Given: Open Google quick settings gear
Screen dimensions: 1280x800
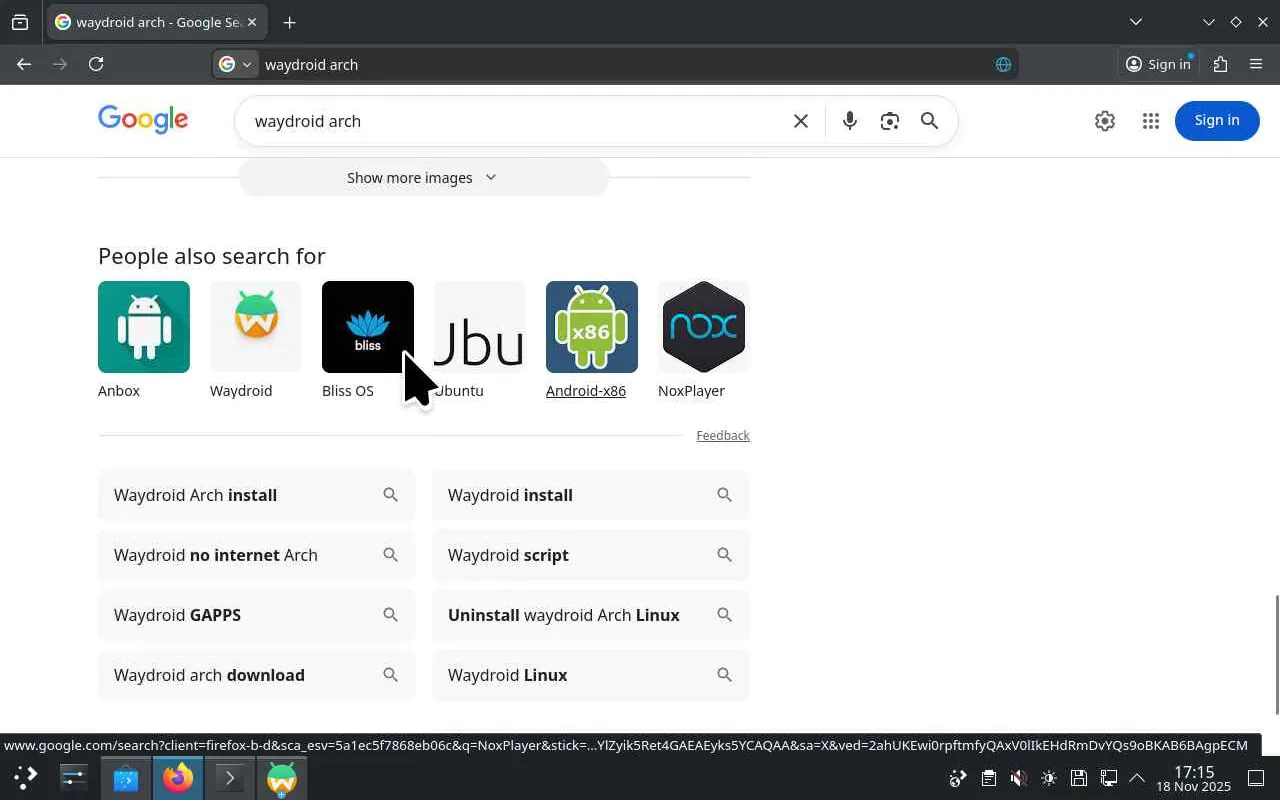Looking at the screenshot, I should pyautogui.click(x=1104, y=121).
